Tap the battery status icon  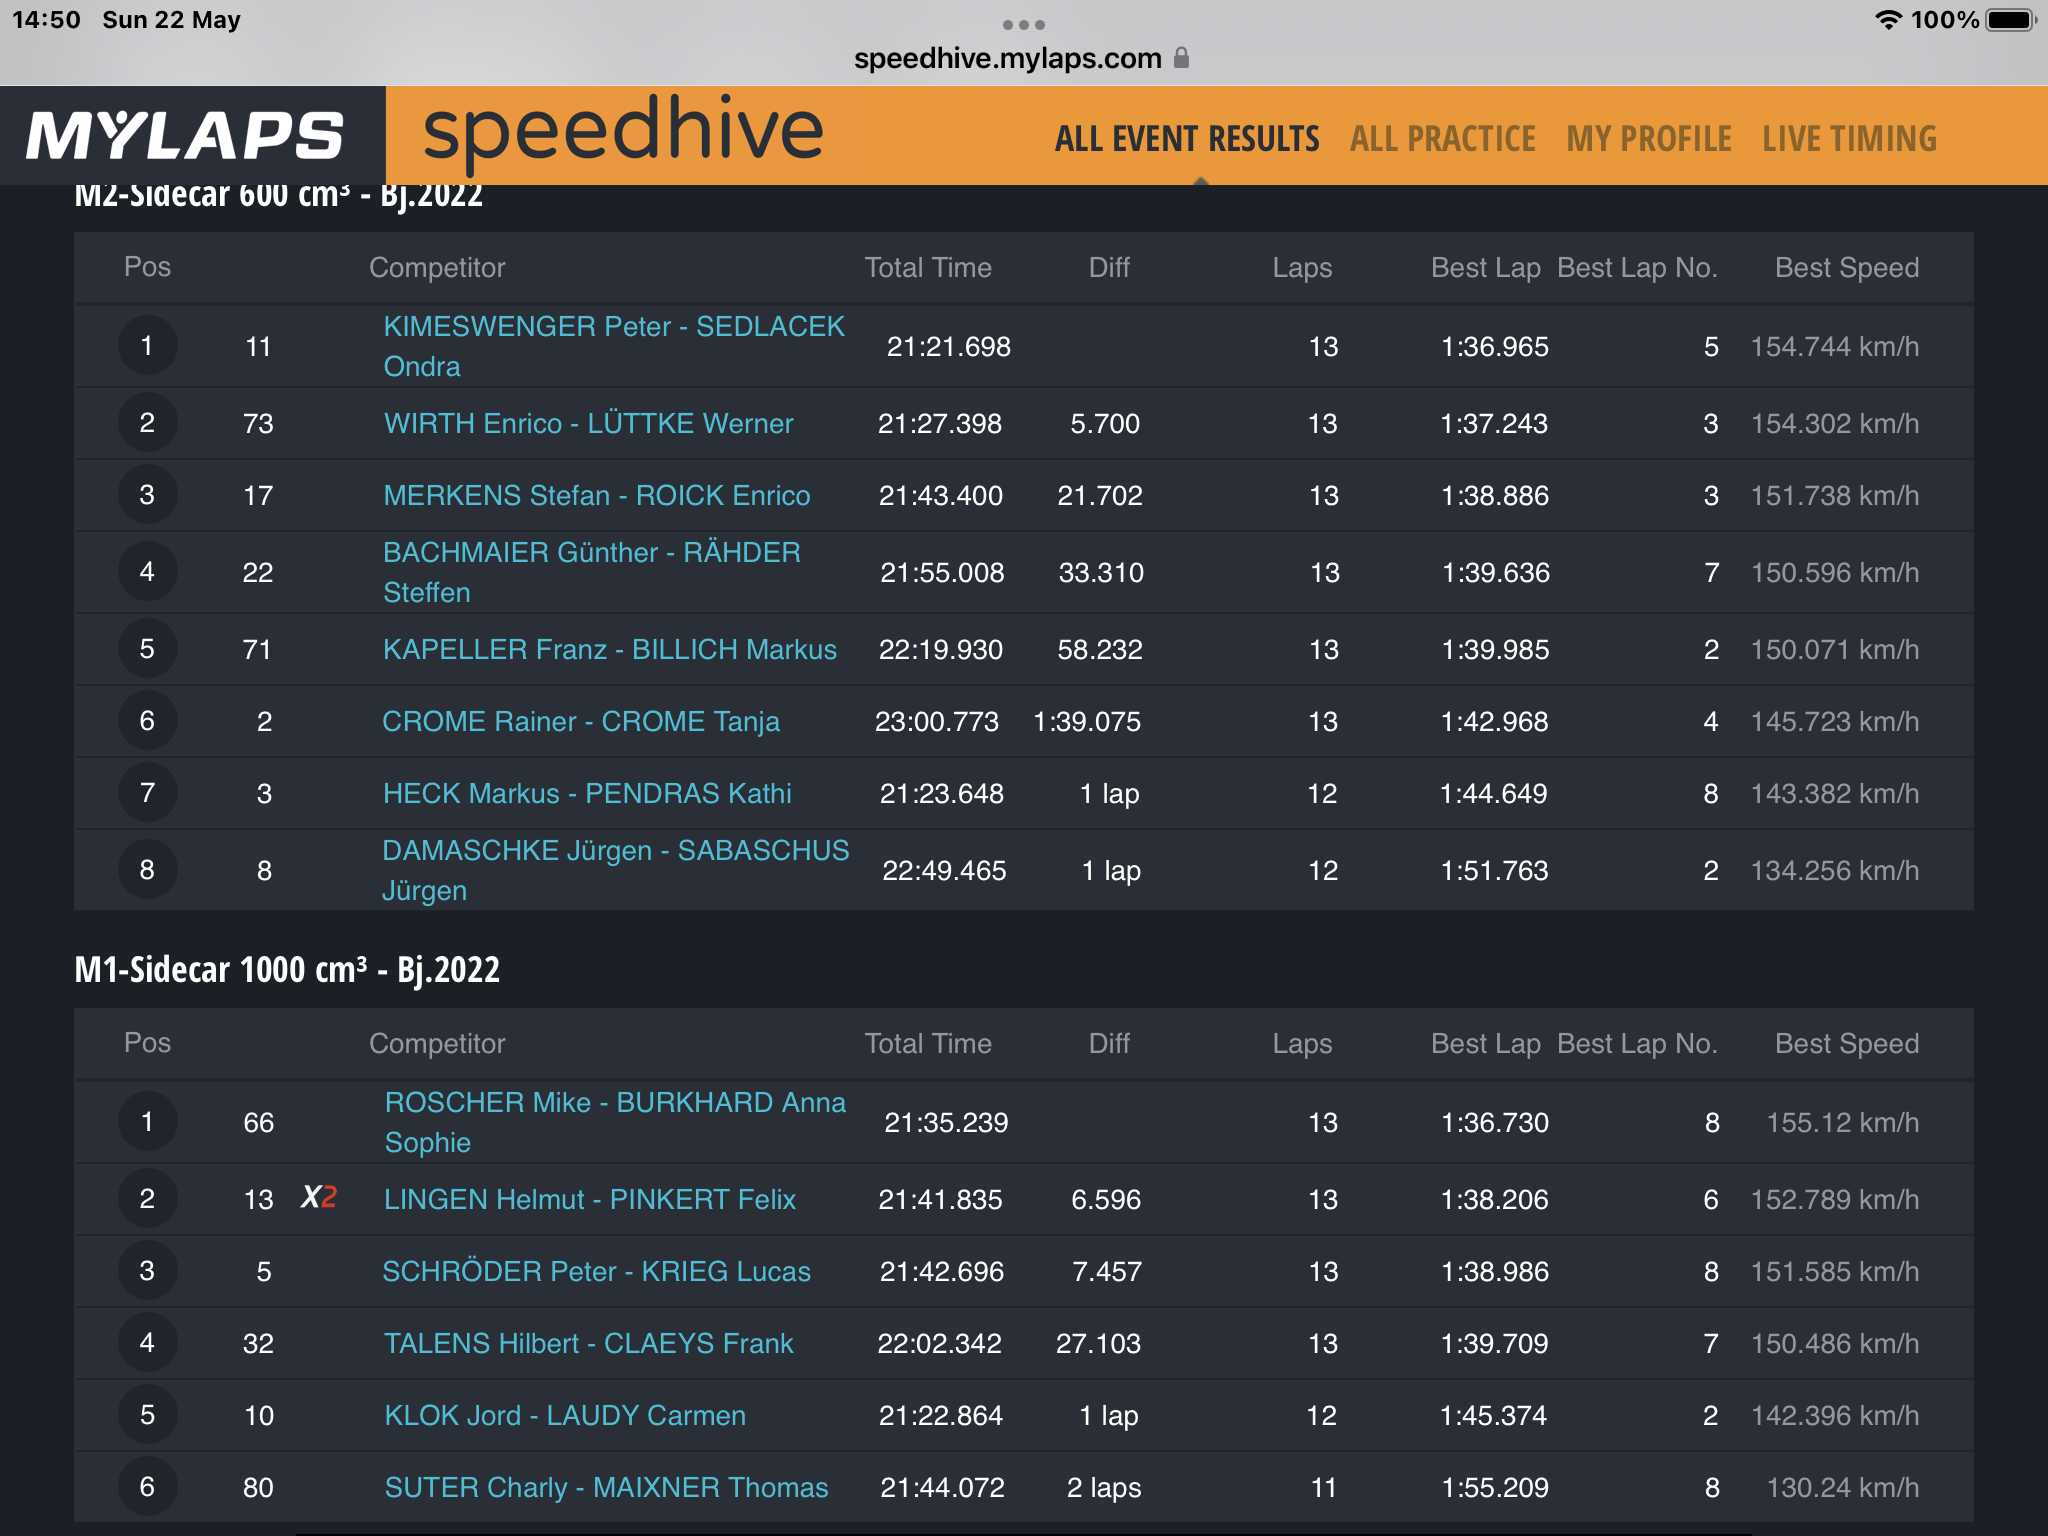pos(2011,20)
